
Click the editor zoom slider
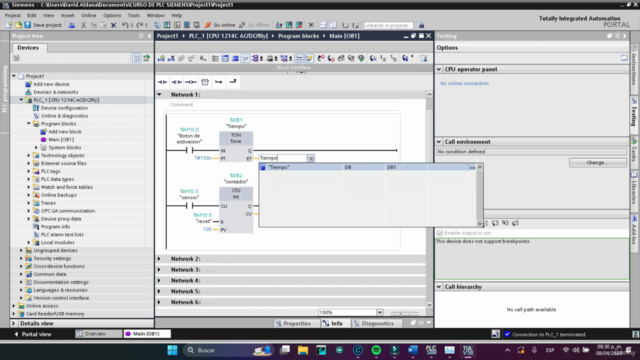coord(404,313)
